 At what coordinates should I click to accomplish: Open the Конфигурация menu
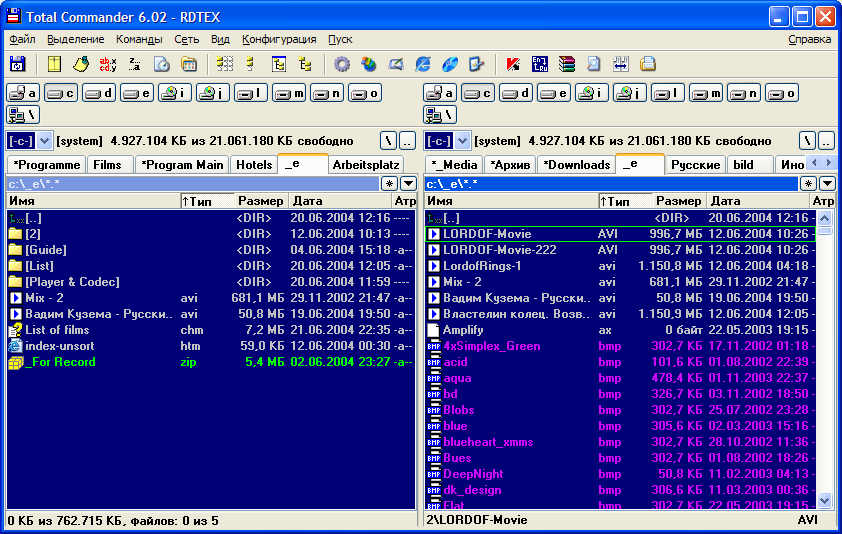[279, 39]
